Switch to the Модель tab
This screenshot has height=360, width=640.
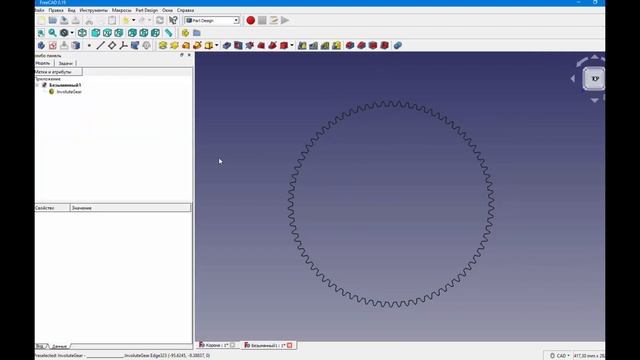pyautogui.click(x=44, y=63)
